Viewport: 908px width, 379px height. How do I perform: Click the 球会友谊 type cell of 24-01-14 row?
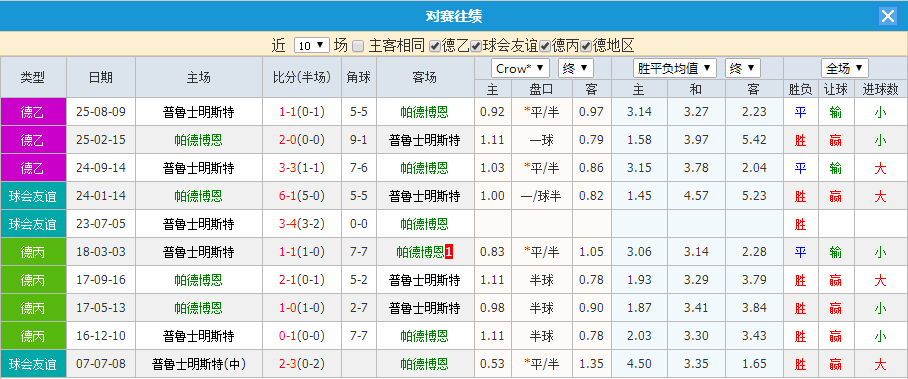click(33, 196)
